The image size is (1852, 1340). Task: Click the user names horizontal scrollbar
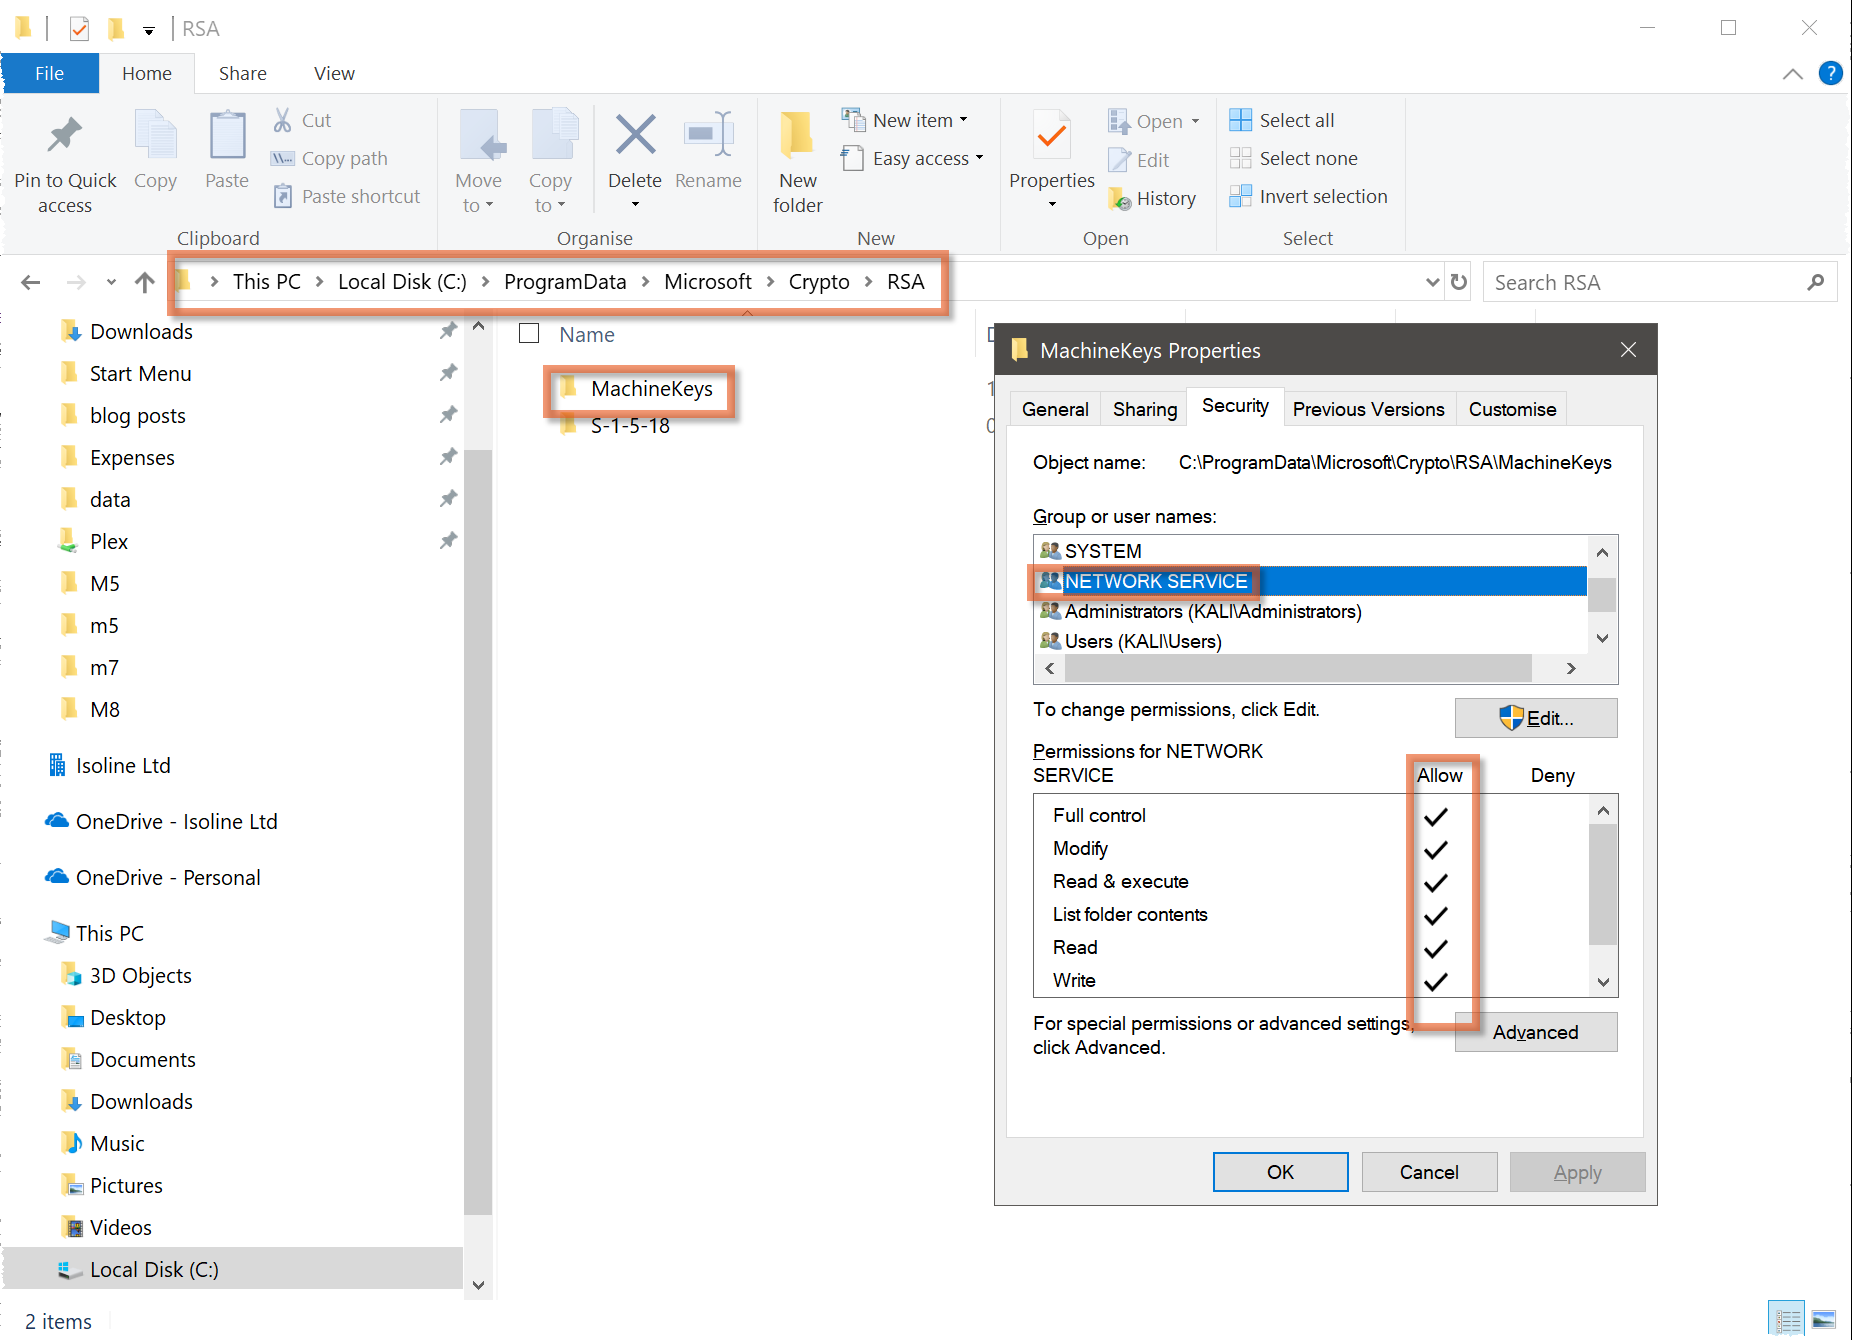click(1296, 668)
